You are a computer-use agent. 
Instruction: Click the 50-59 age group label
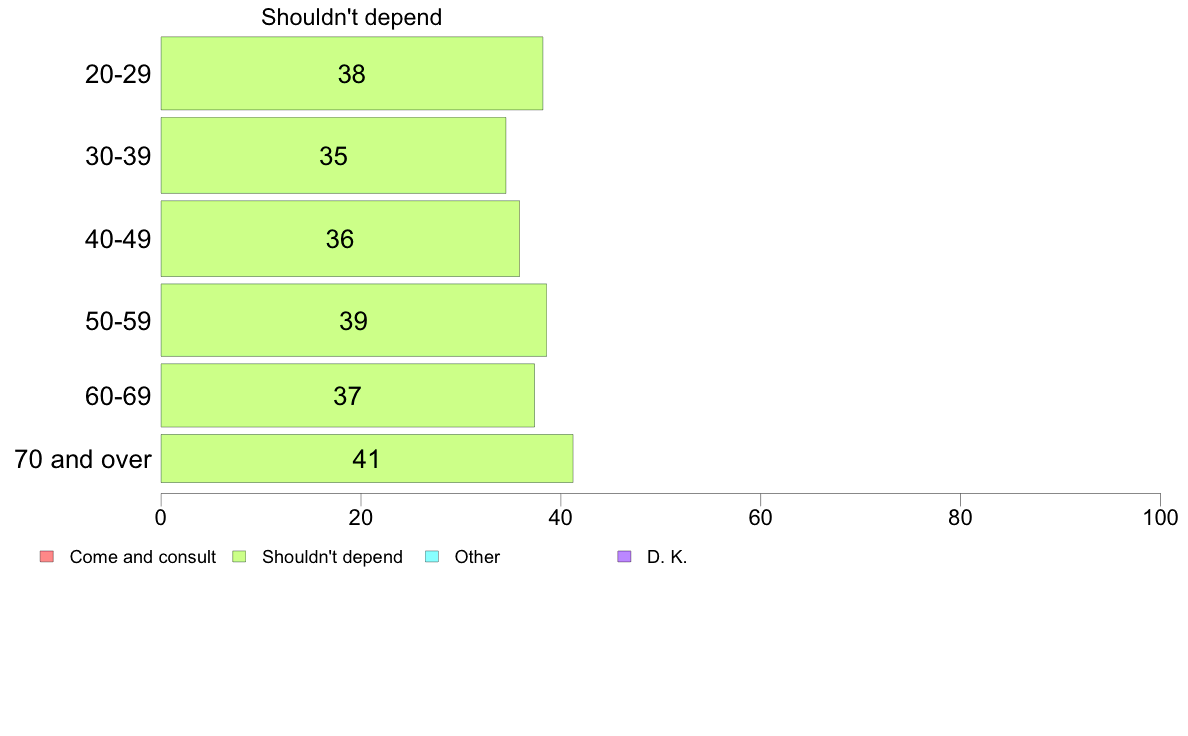click(x=118, y=321)
